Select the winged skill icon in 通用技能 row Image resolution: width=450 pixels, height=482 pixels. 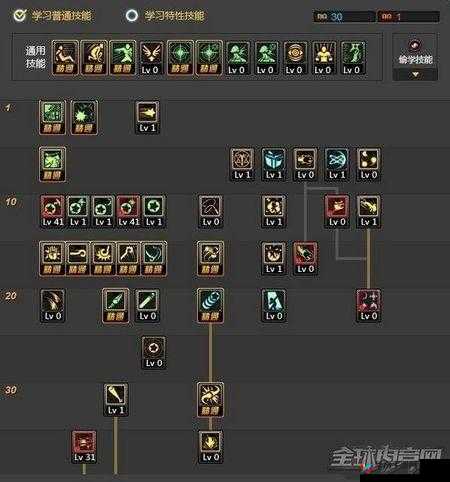pos(151,58)
